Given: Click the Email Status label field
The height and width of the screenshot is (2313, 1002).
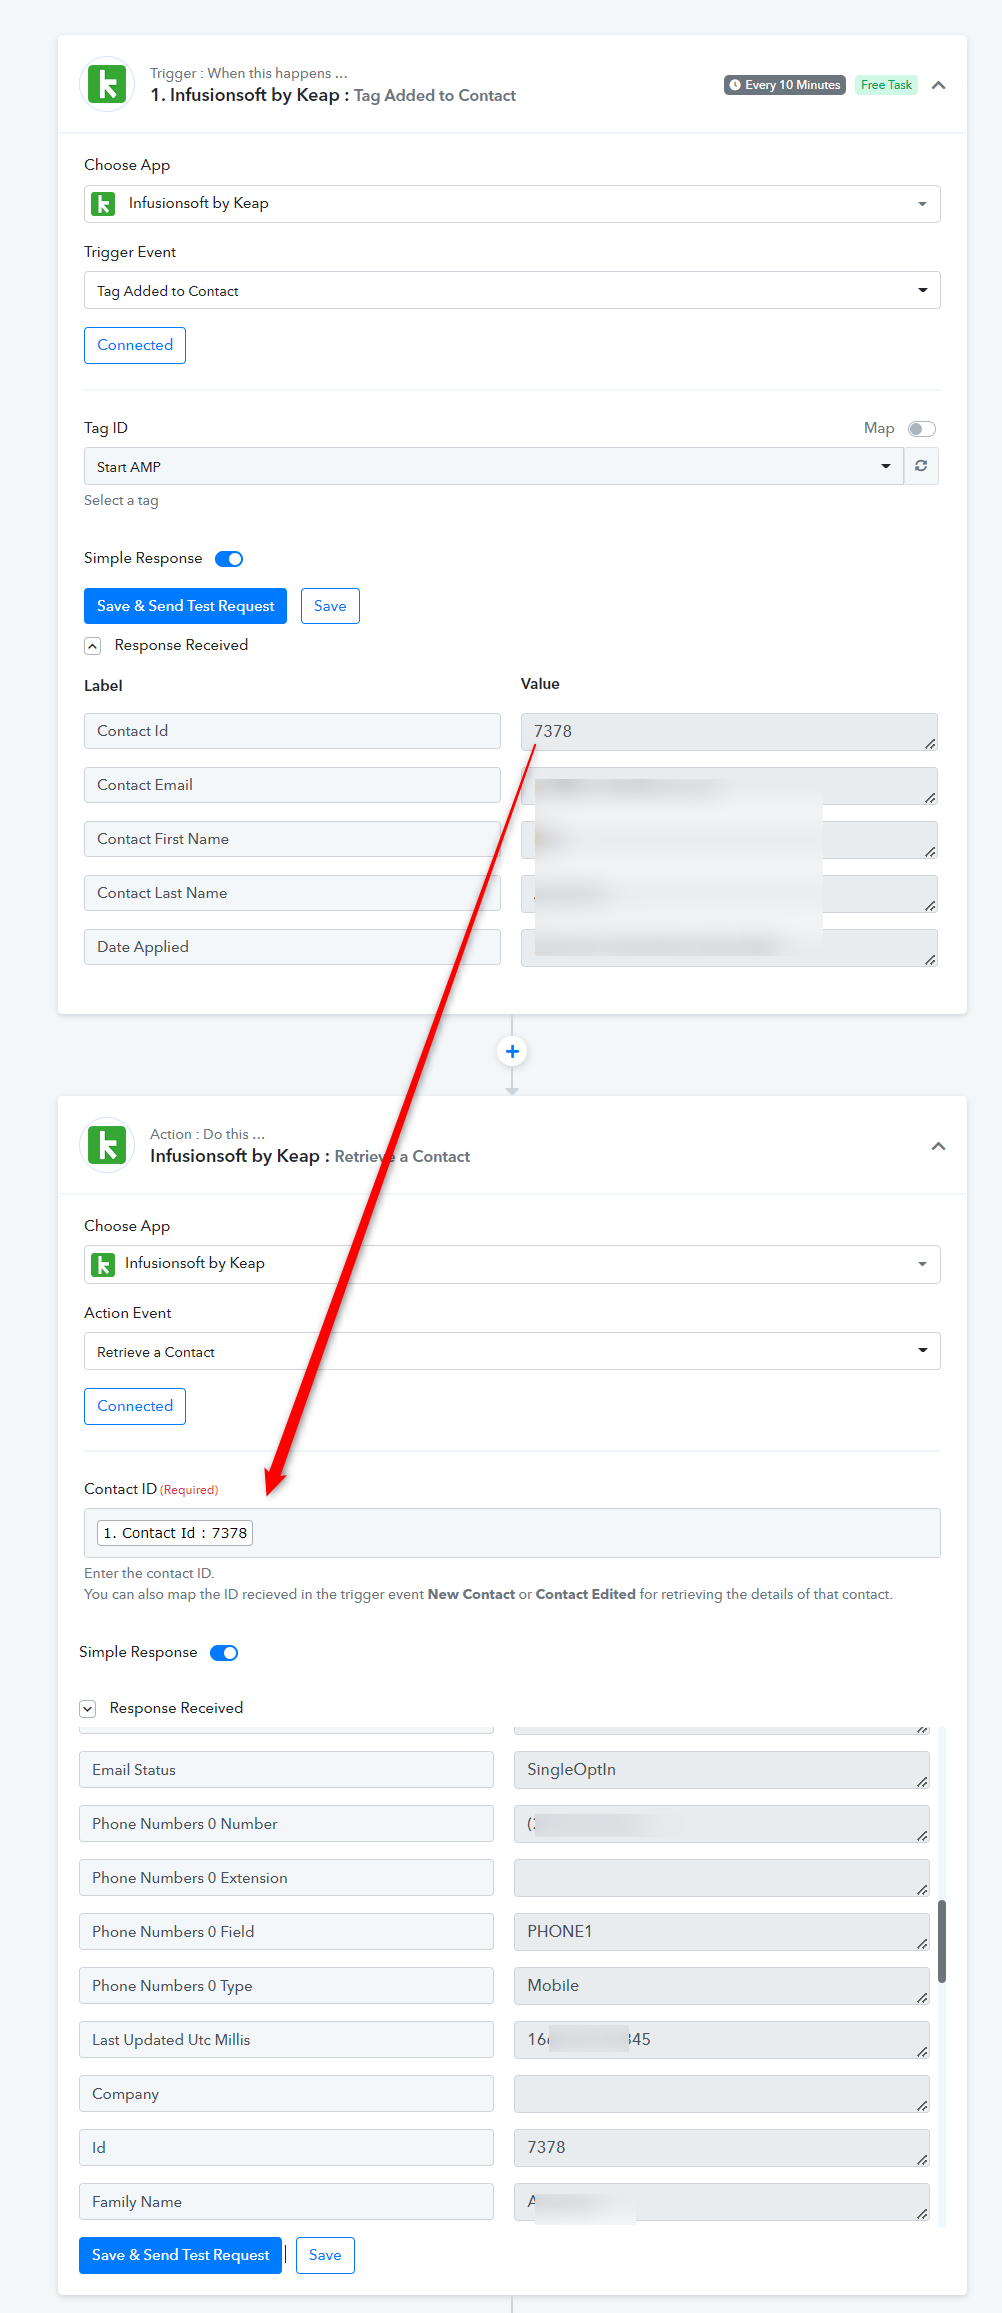Looking at the screenshot, I should click(x=286, y=1770).
